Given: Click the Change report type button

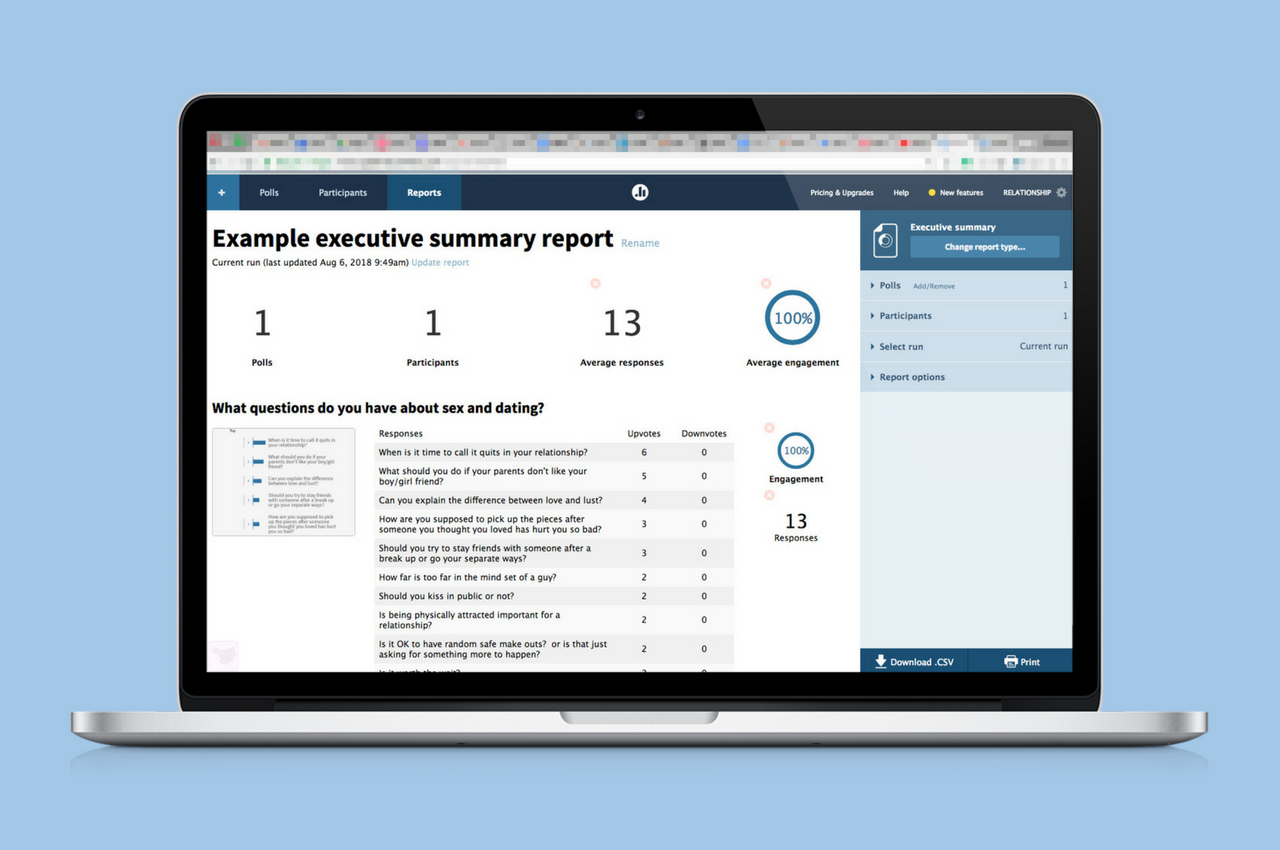Looking at the screenshot, I should 985,247.
